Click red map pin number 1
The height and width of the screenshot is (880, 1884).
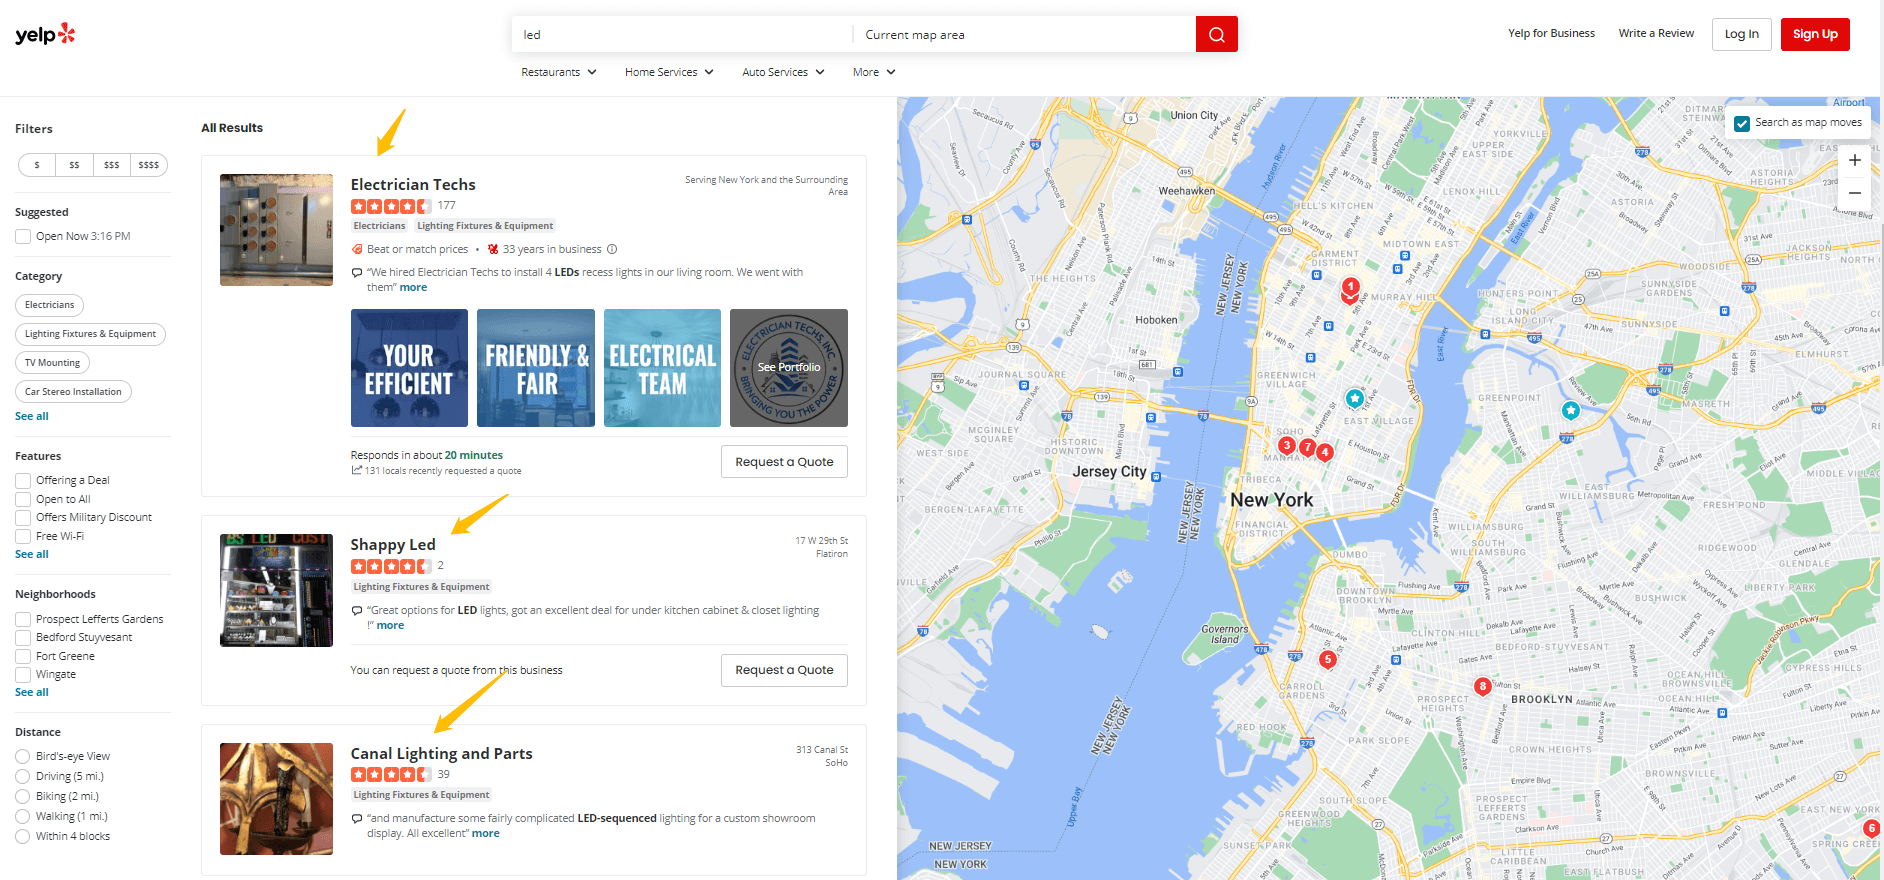(1350, 289)
